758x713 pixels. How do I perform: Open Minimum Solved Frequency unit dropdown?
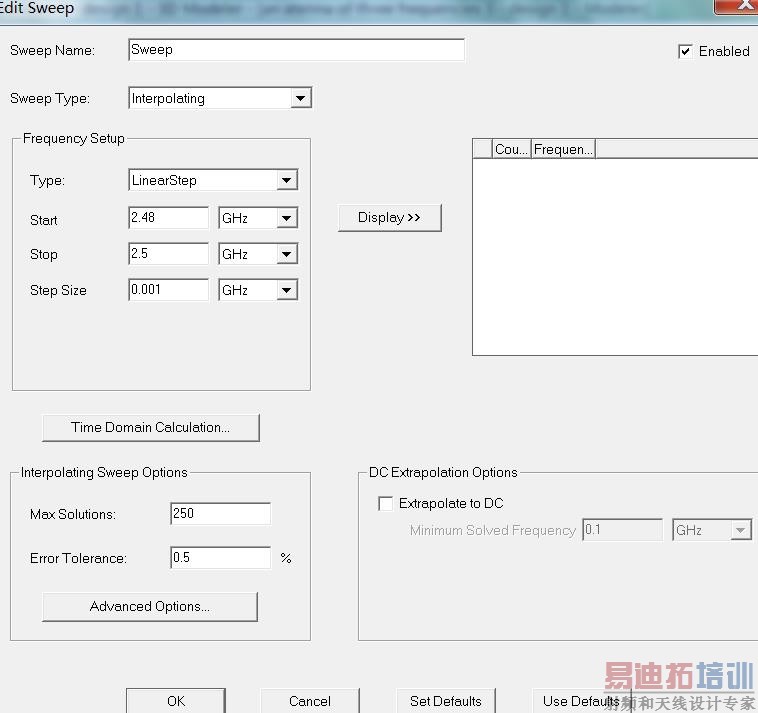741,530
